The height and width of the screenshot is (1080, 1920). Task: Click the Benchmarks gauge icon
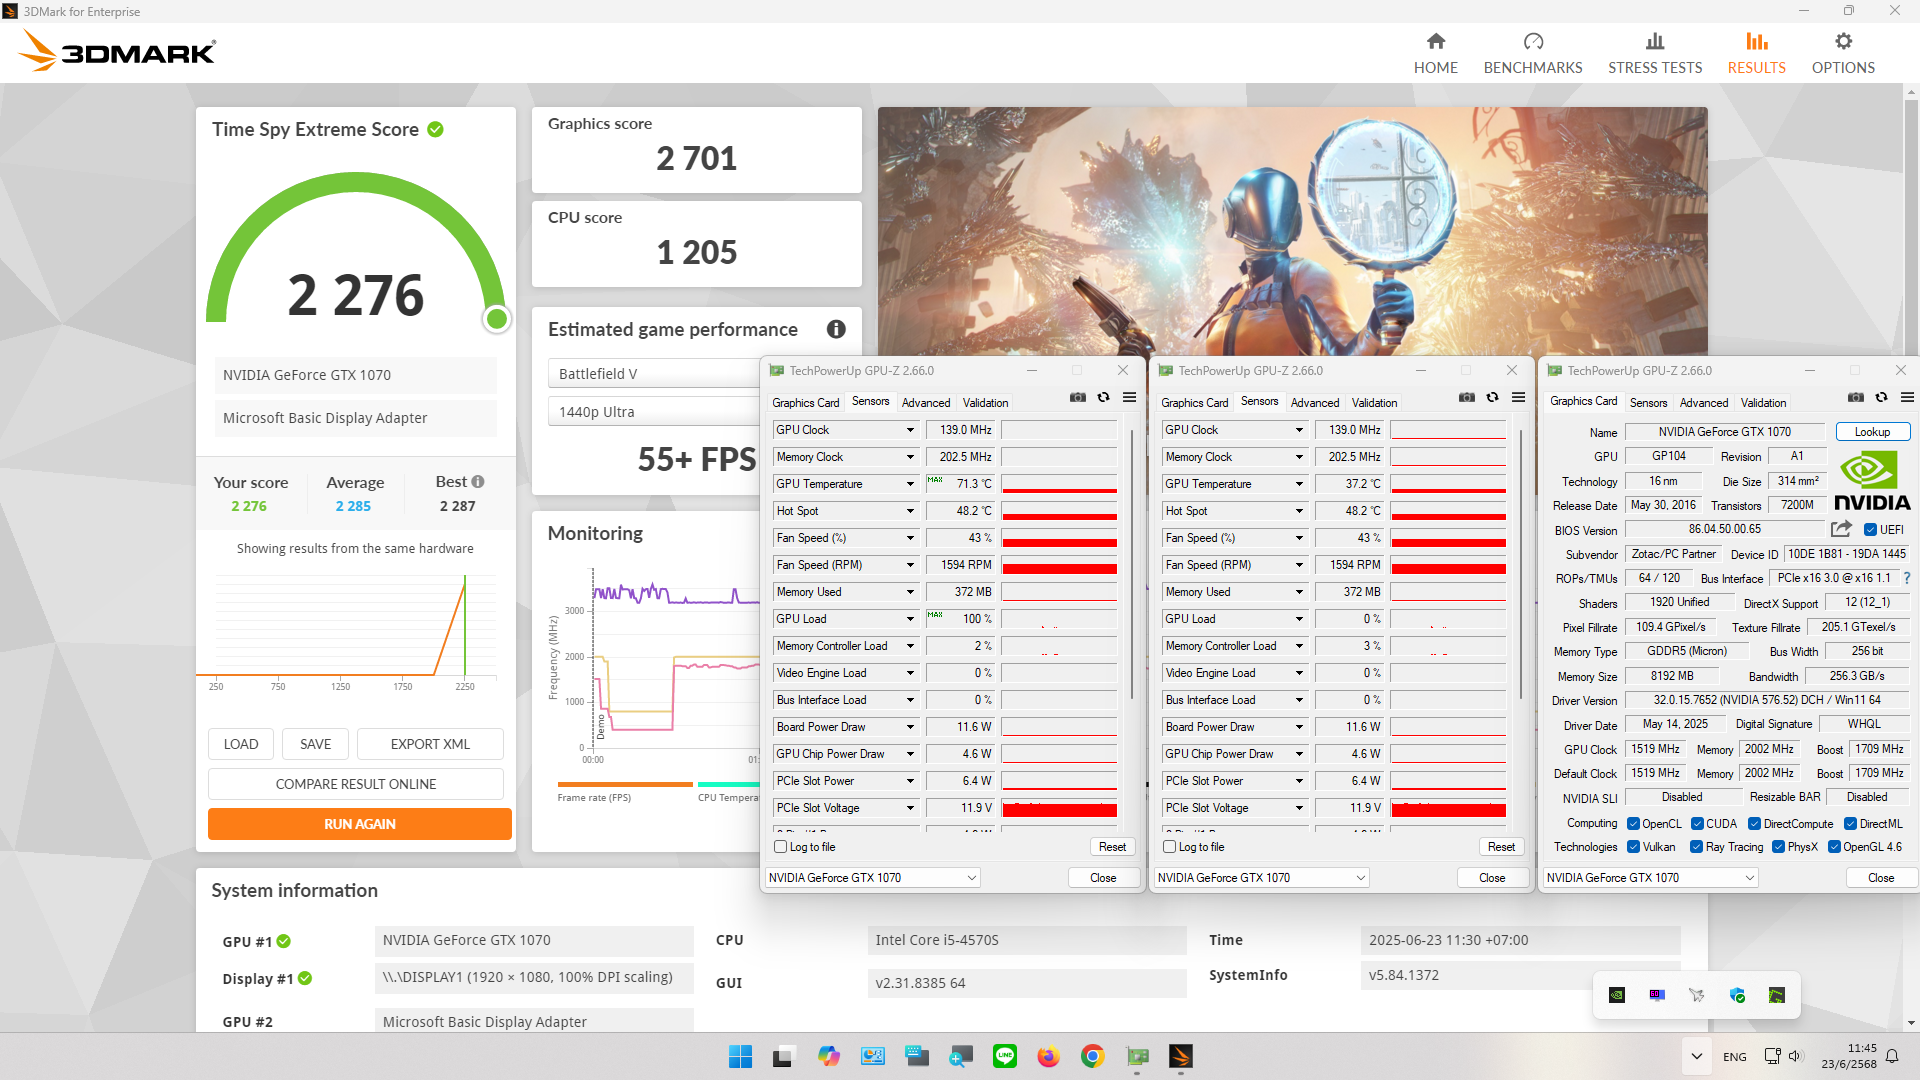click(x=1533, y=42)
